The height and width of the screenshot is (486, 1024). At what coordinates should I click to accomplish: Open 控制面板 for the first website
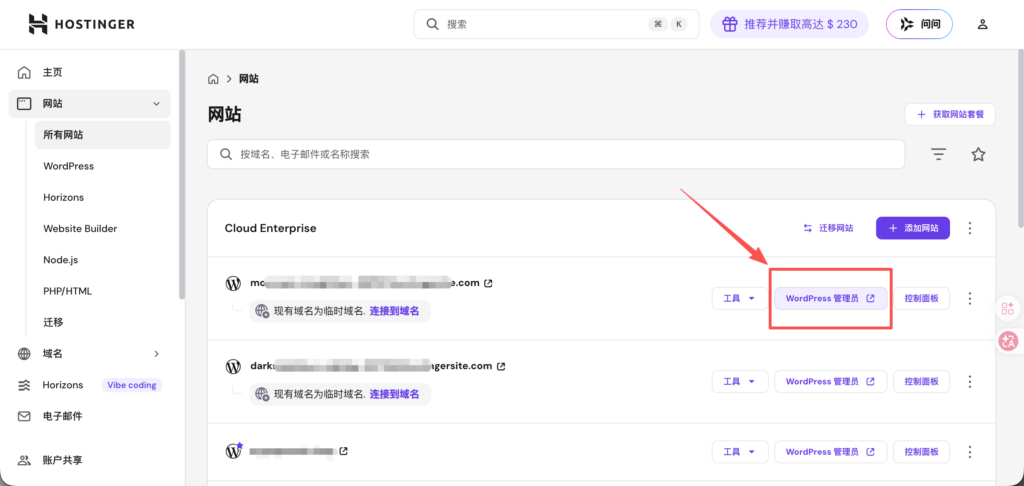click(x=921, y=299)
